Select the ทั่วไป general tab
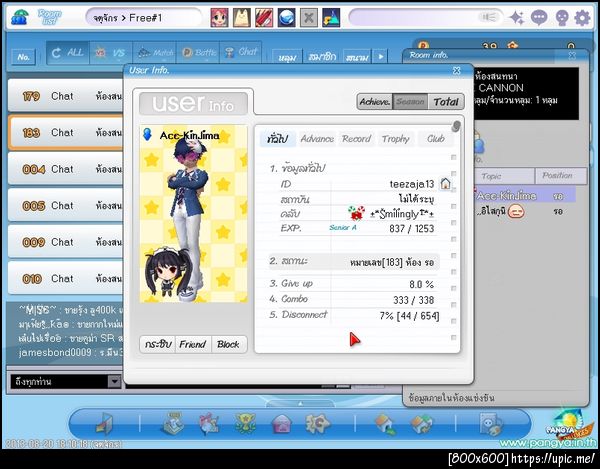 [278, 138]
